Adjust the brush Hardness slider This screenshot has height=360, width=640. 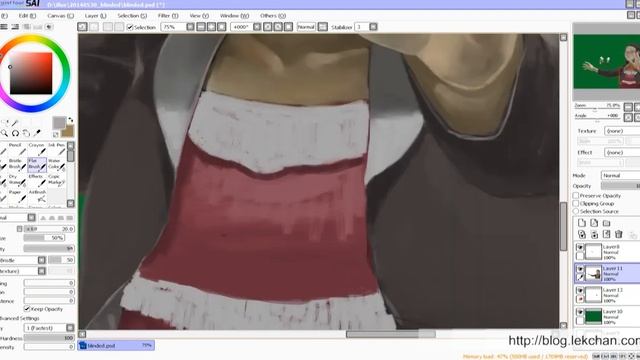49,338
